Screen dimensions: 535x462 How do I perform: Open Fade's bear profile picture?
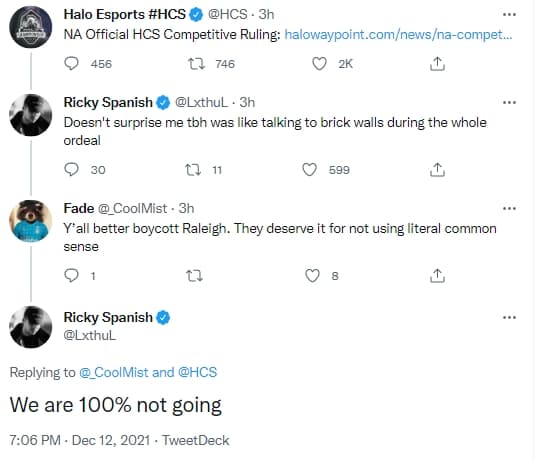[31, 221]
